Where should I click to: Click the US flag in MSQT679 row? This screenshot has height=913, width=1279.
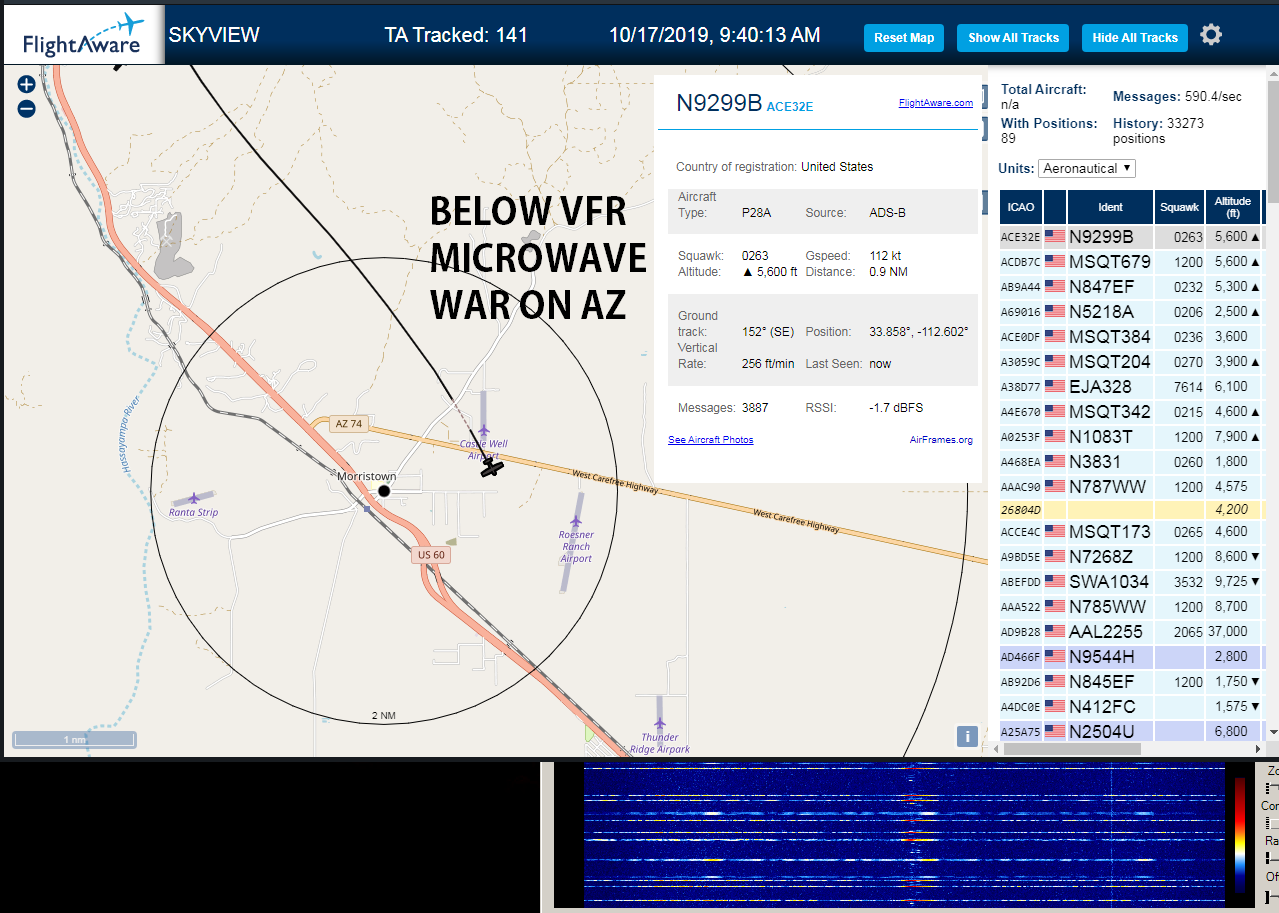pos(1055,262)
